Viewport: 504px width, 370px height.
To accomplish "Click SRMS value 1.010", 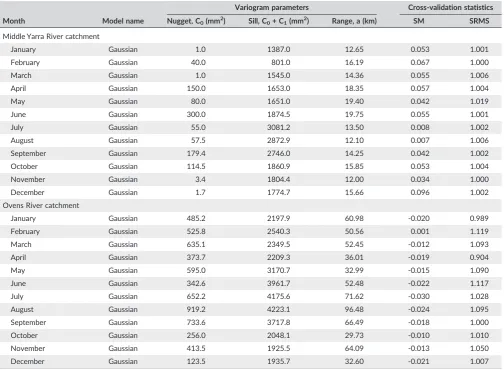I will [x=479, y=335].
